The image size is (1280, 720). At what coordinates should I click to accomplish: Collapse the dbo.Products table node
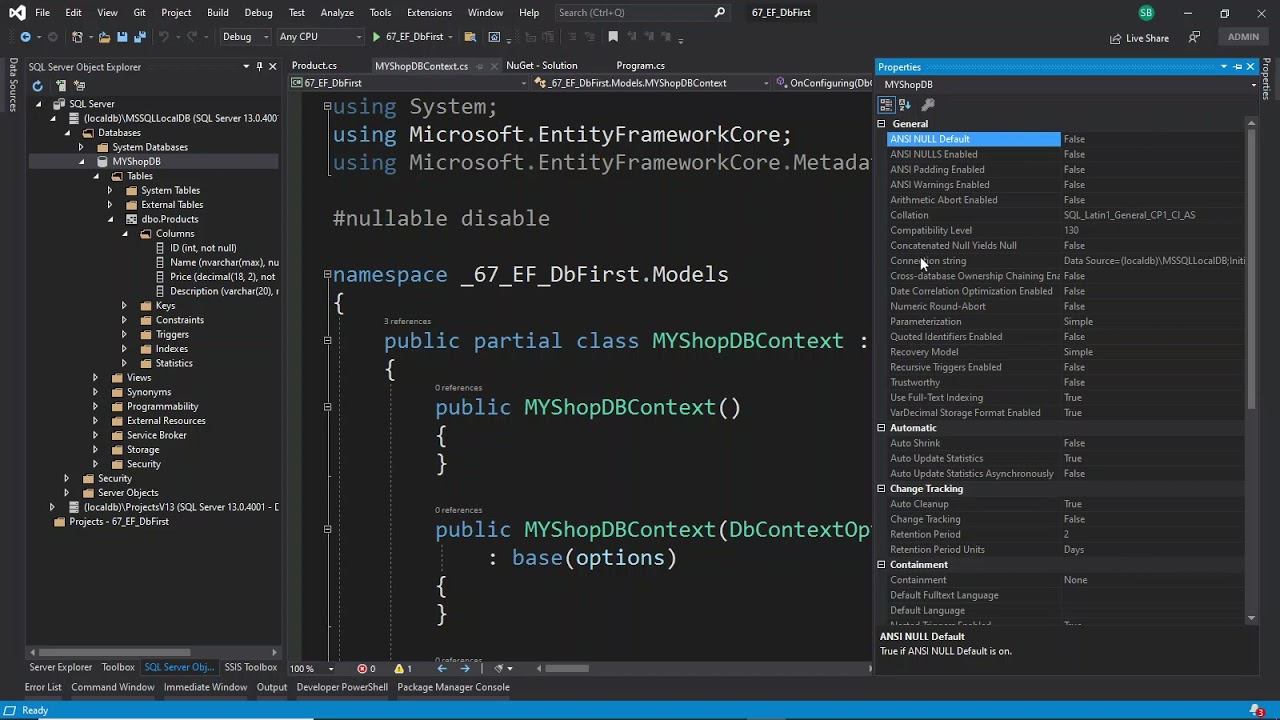pyautogui.click(x=110, y=219)
